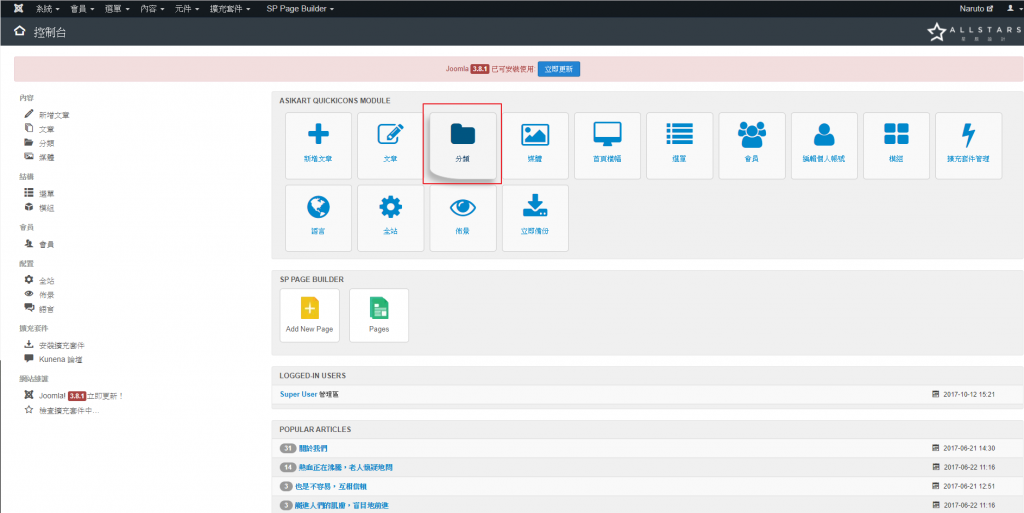The height and width of the screenshot is (513, 1024).
Task: Open the 新增文章 plus quick icon
Action: point(318,145)
